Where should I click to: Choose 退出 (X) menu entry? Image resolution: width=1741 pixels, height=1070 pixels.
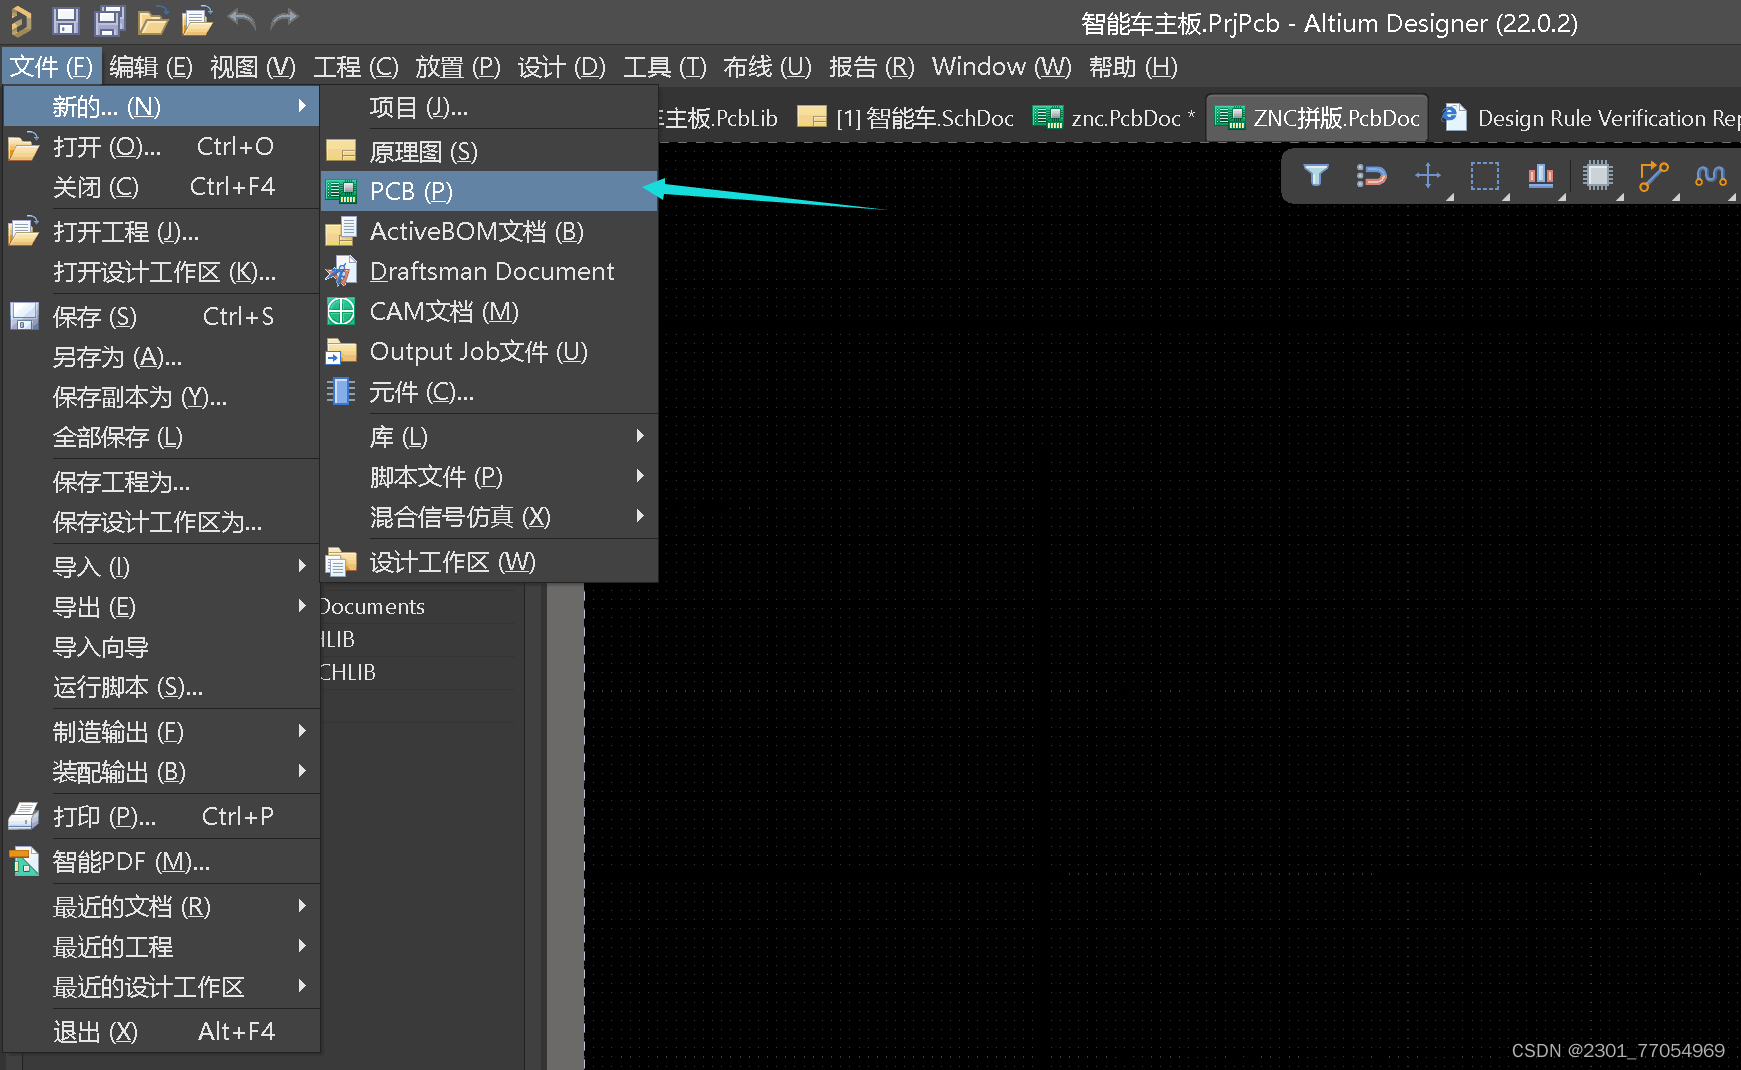click(162, 1032)
